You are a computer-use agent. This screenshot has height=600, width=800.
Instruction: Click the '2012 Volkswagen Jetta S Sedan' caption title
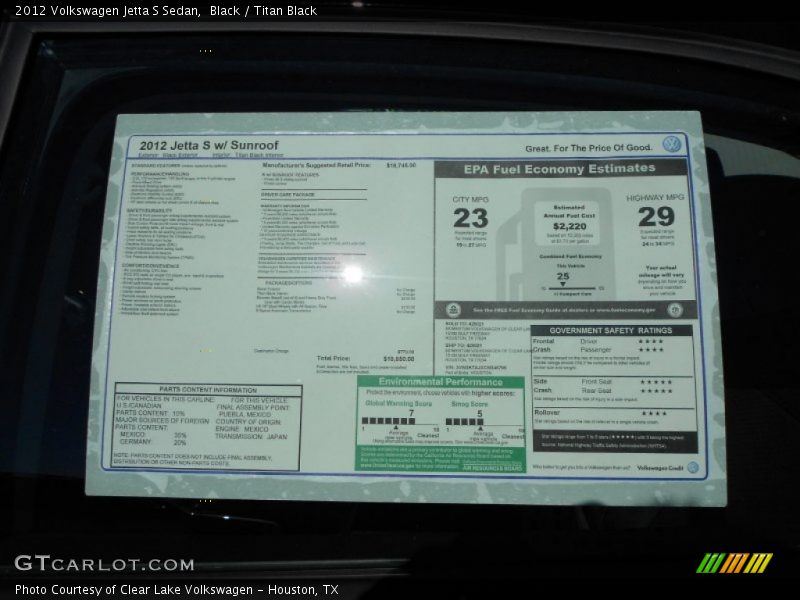click(108, 11)
